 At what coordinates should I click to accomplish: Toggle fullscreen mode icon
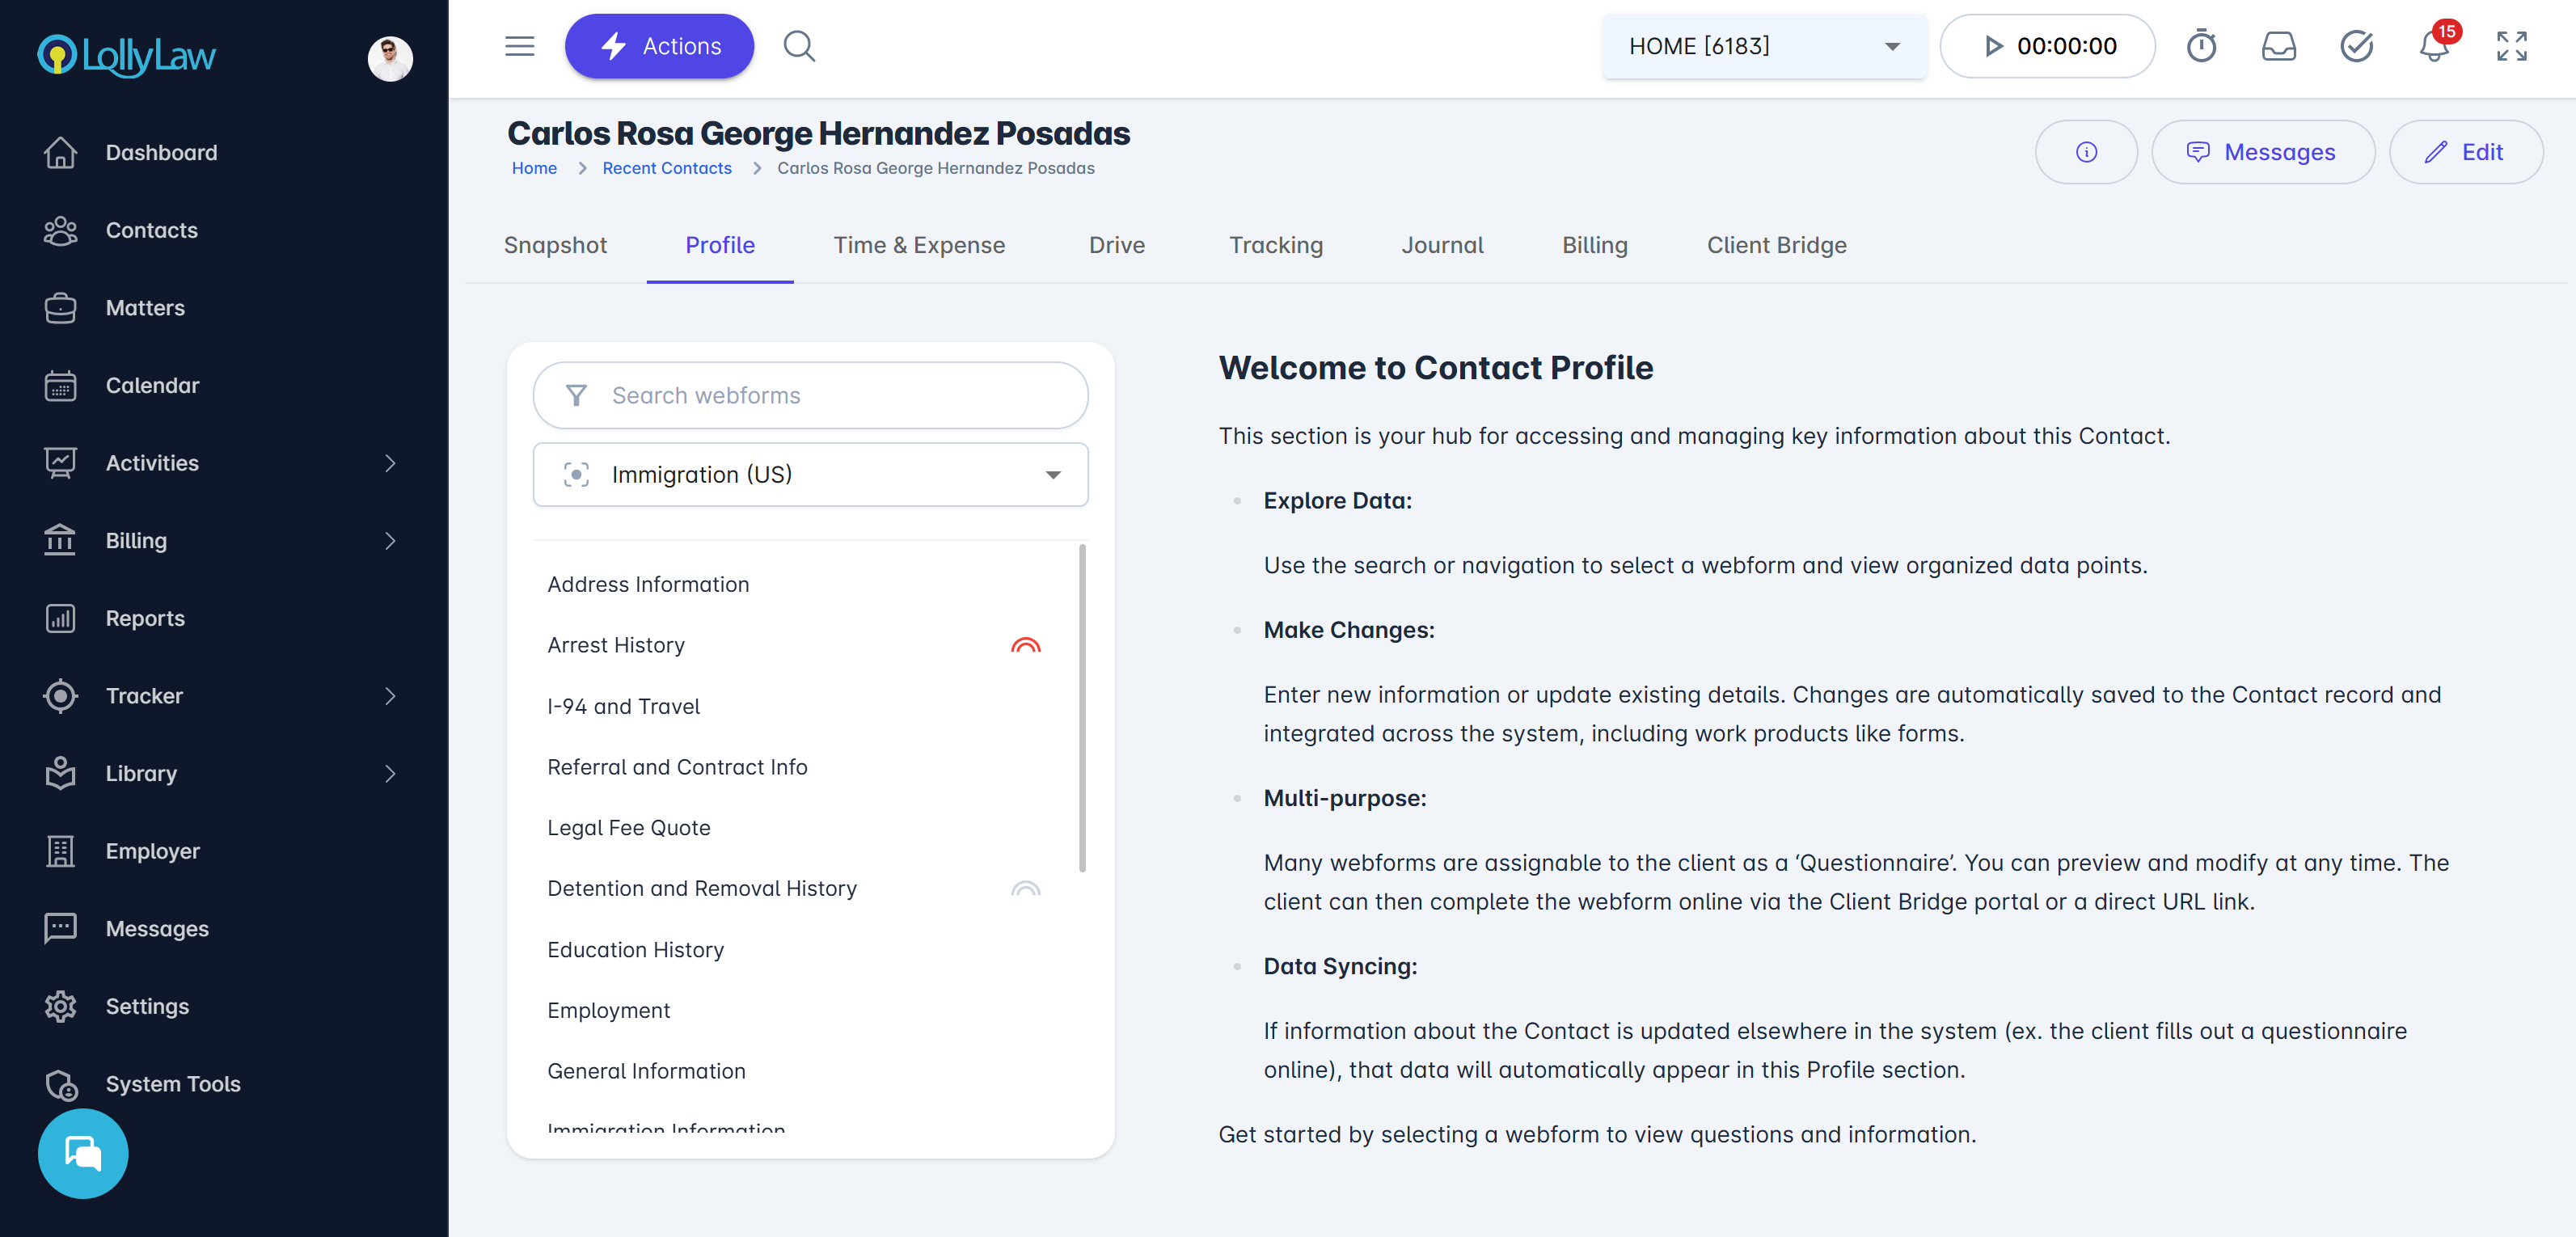2511,46
